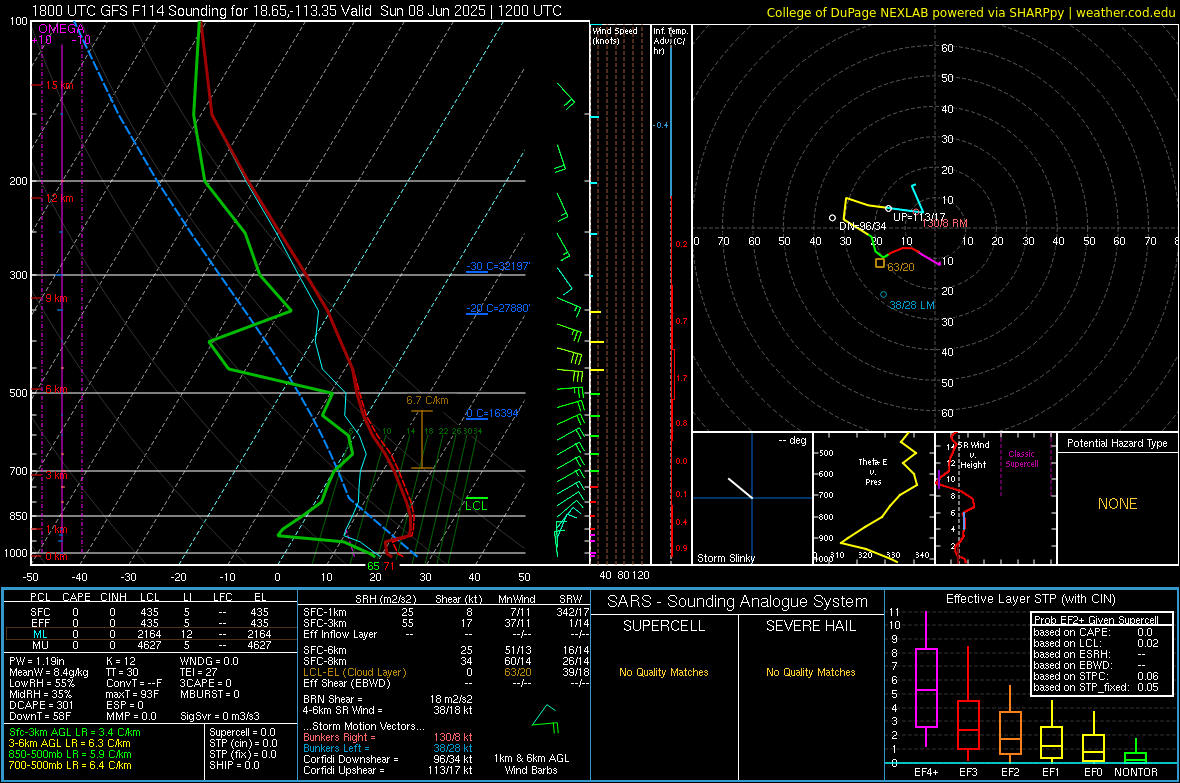
Task: Select the 9 km height marker
Action: (x=56, y=298)
